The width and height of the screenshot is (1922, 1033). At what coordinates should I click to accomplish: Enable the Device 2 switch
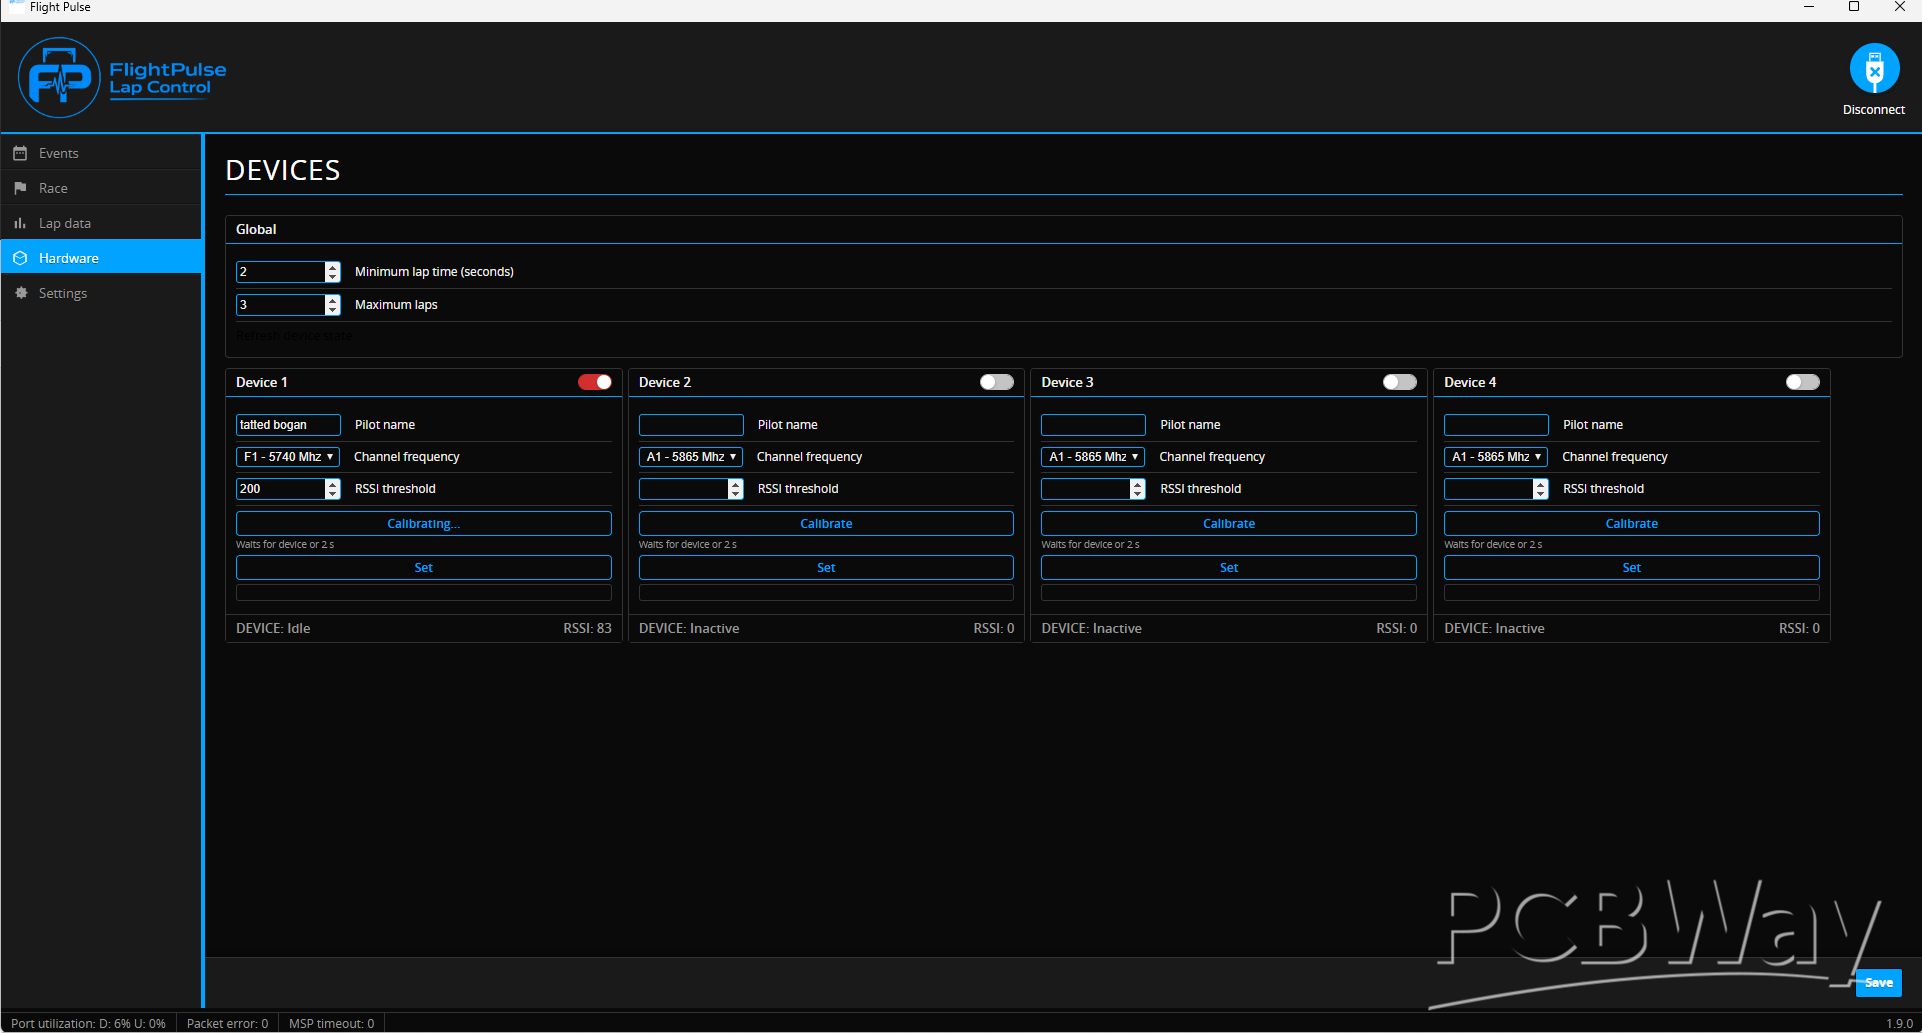click(x=996, y=382)
